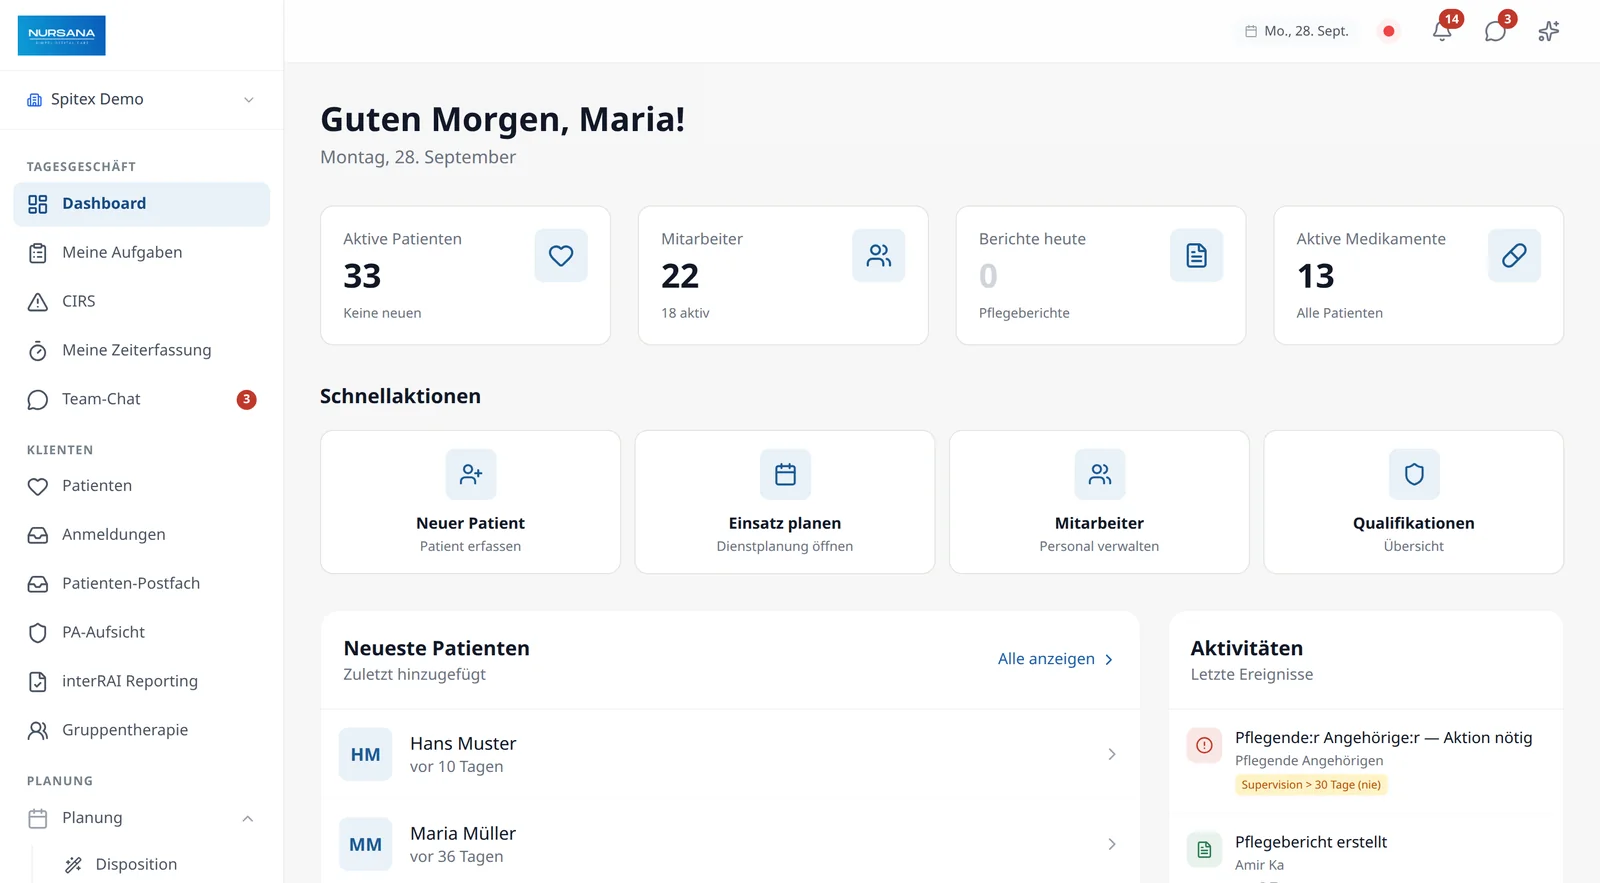This screenshot has height=883, width=1600.
Task: Click the red recording status dot
Action: point(1388,31)
